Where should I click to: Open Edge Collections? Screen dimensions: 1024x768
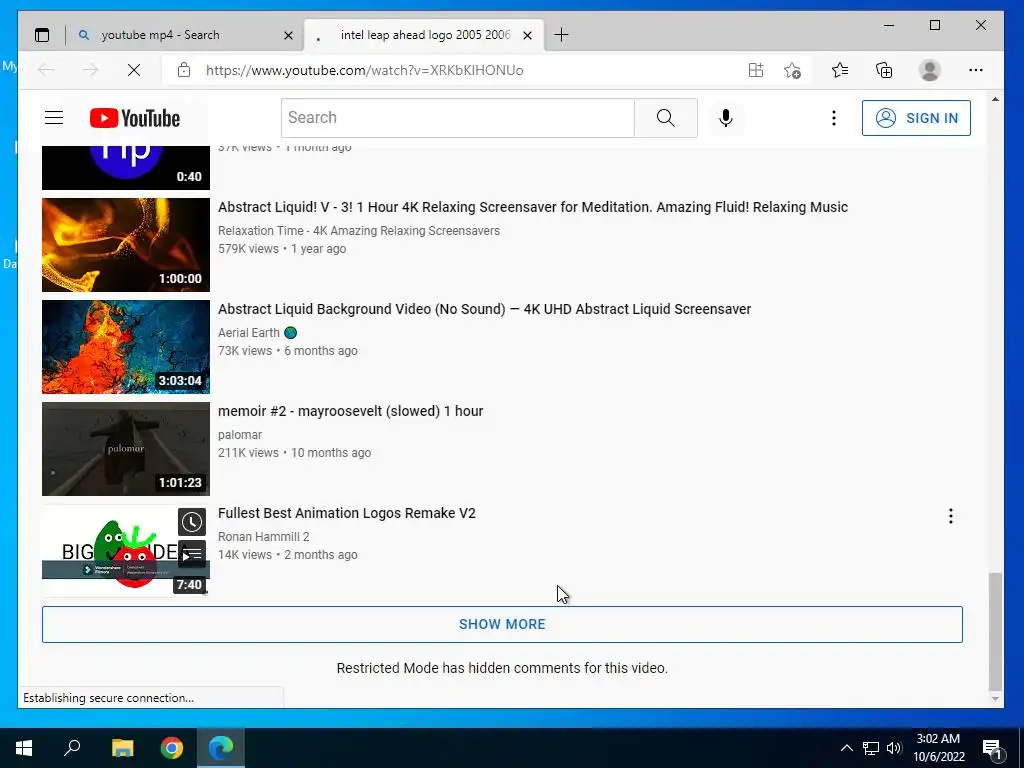(884, 70)
